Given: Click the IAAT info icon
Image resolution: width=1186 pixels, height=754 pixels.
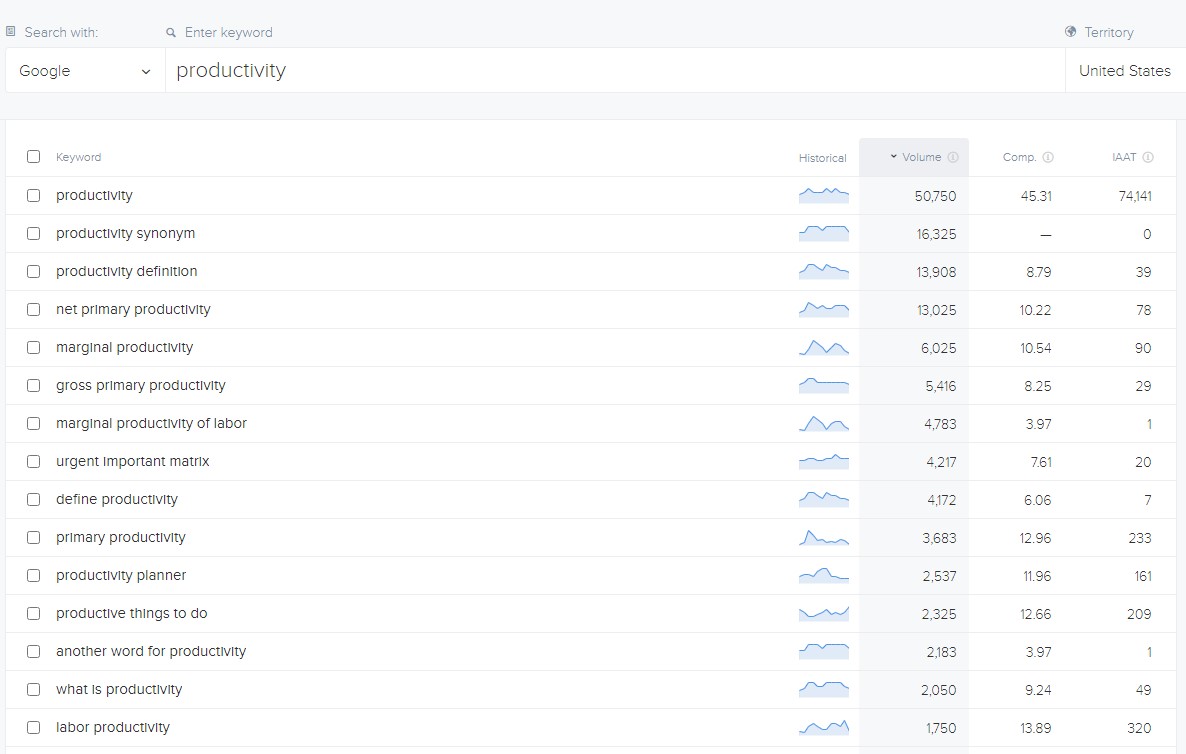Looking at the screenshot, I should 1148,157.
